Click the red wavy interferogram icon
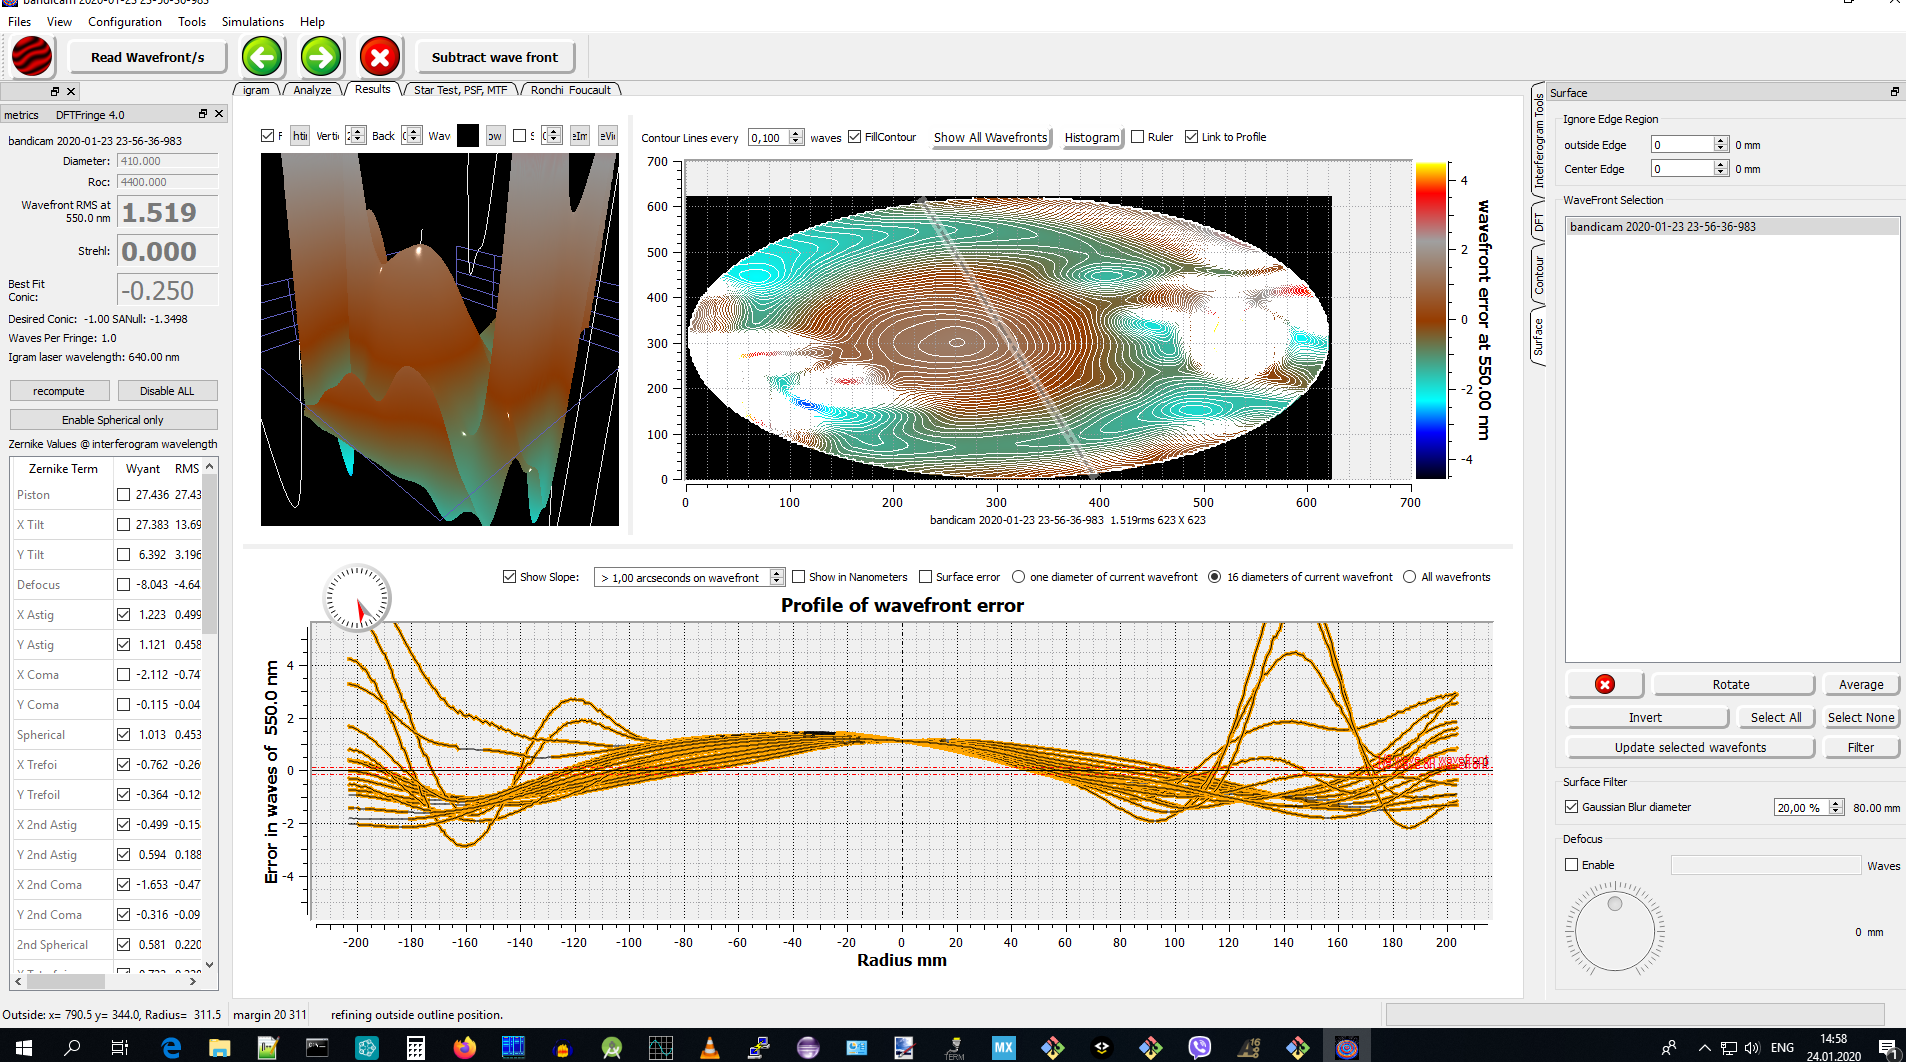The height and width of the screenshot is (1062, 1906). click(32, 57)
